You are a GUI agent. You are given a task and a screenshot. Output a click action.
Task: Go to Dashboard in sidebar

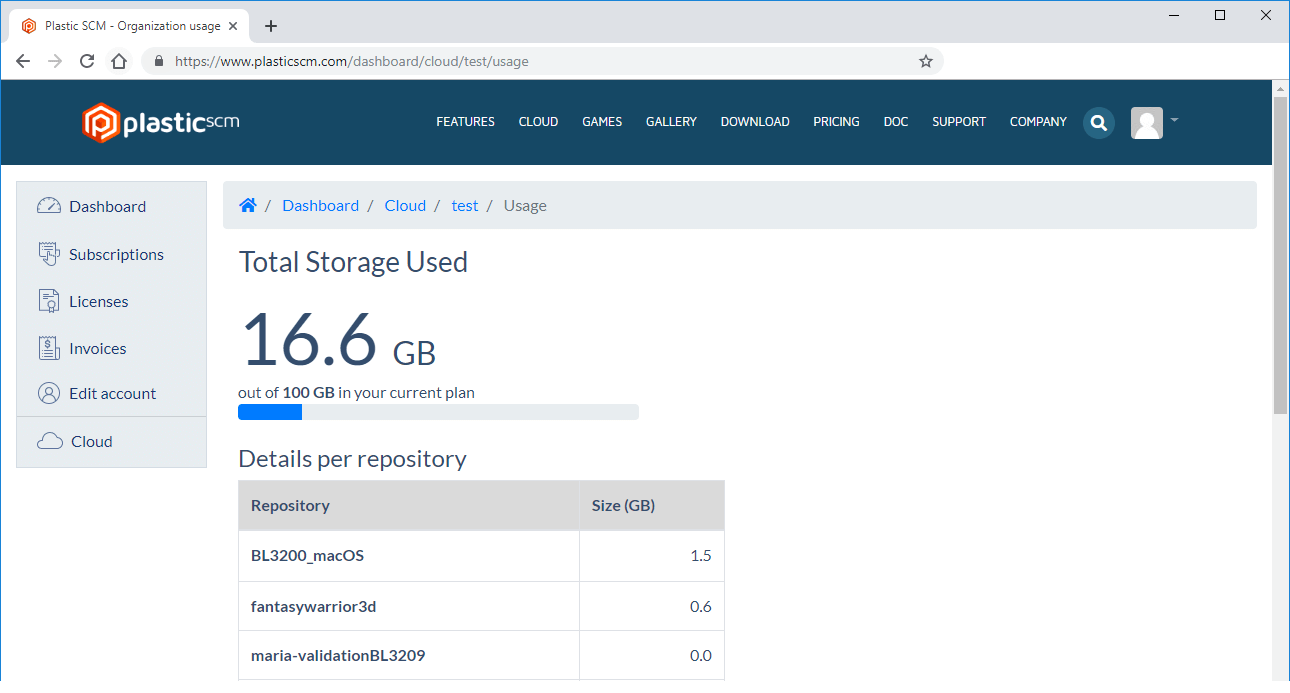[x=107, y=206]
